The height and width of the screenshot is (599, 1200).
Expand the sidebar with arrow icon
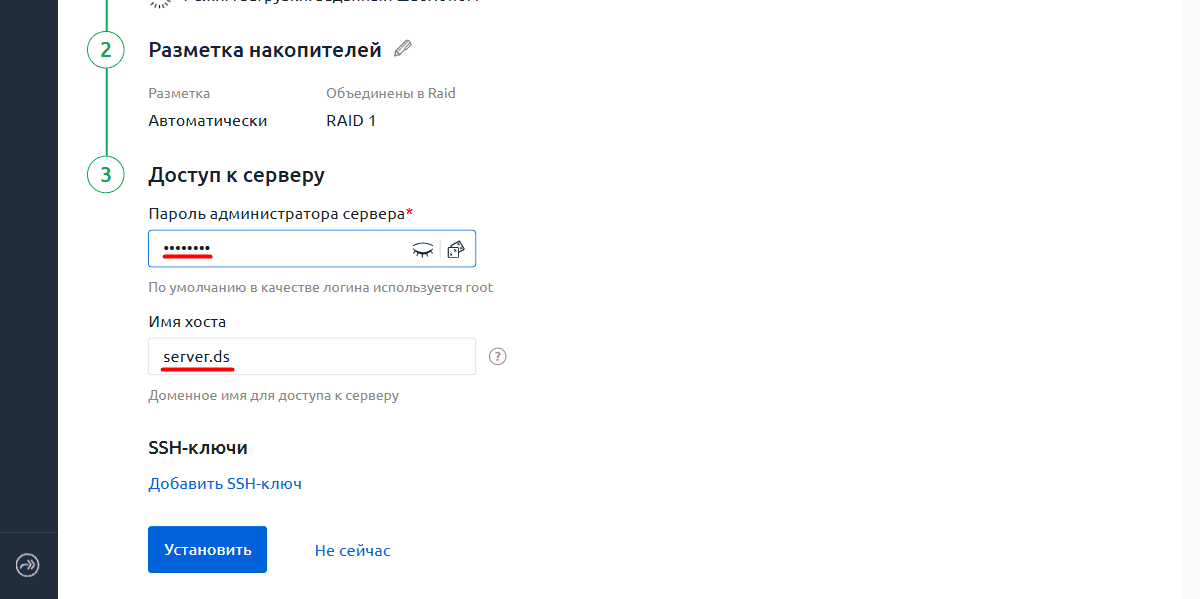(x=28, y=565)
